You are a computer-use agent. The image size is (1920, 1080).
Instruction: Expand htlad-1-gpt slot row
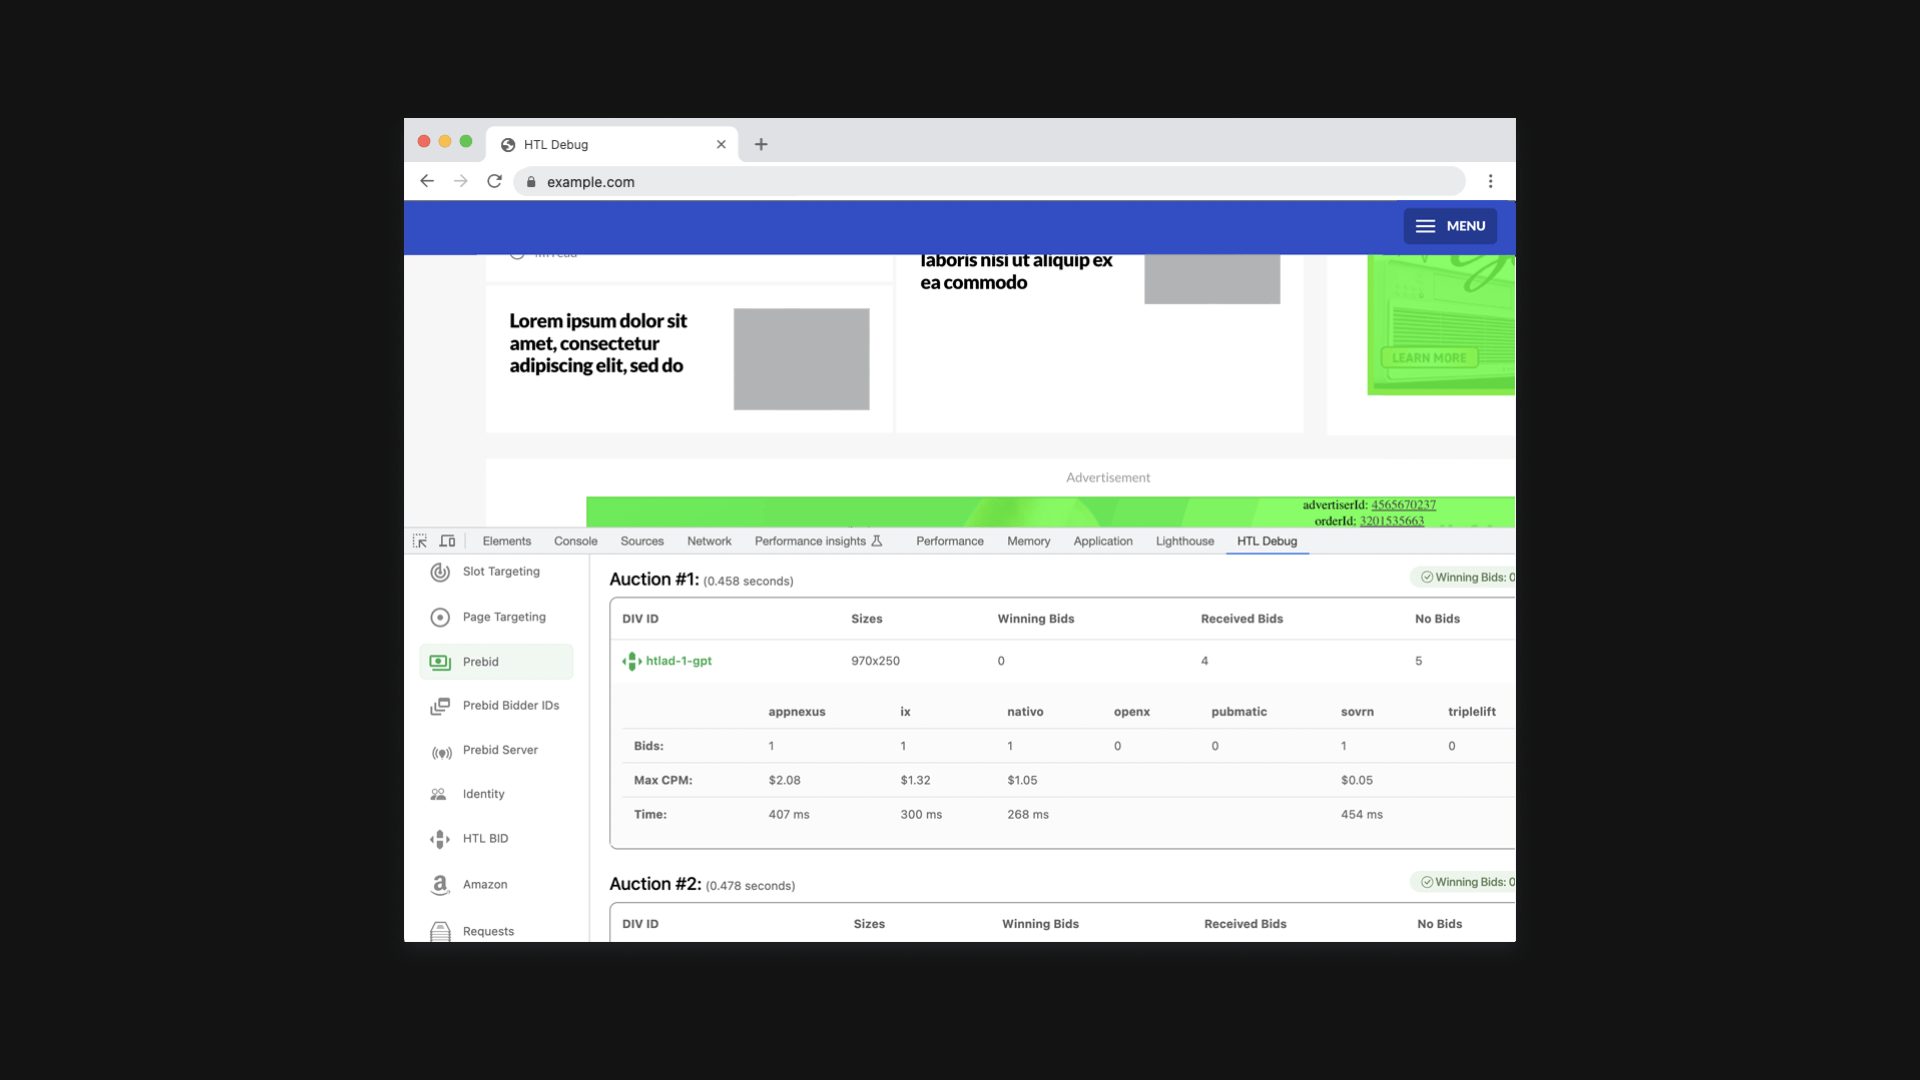[x=678, y=661]
